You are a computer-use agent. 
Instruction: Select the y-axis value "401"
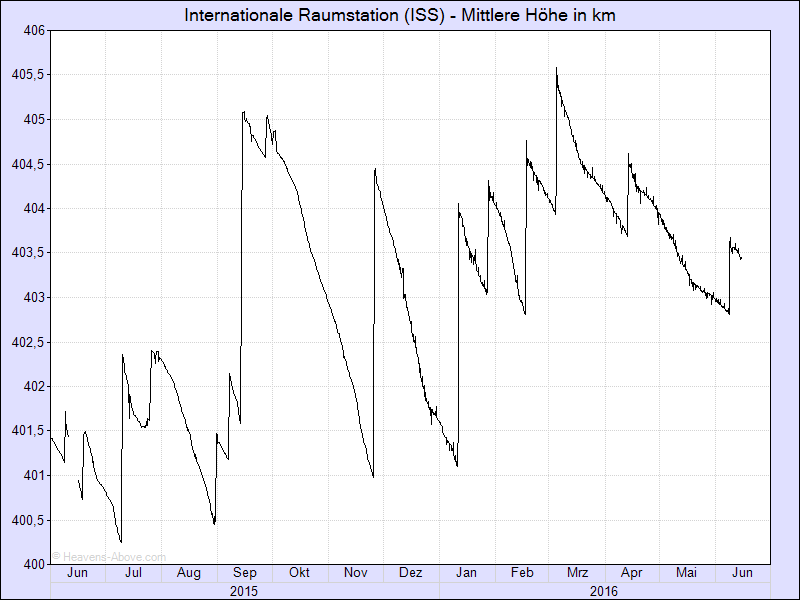(34, 476)
